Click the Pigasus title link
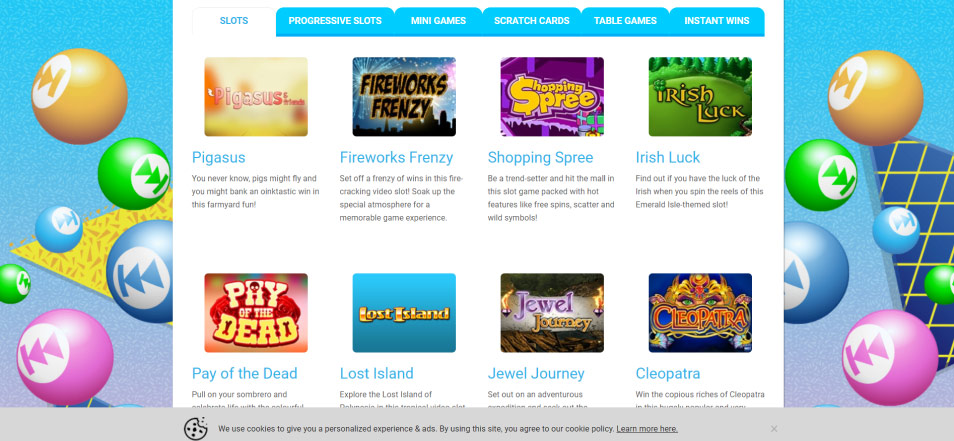This screenshot has width=954, height=441. pyautogui.click(x=218, y=158)
